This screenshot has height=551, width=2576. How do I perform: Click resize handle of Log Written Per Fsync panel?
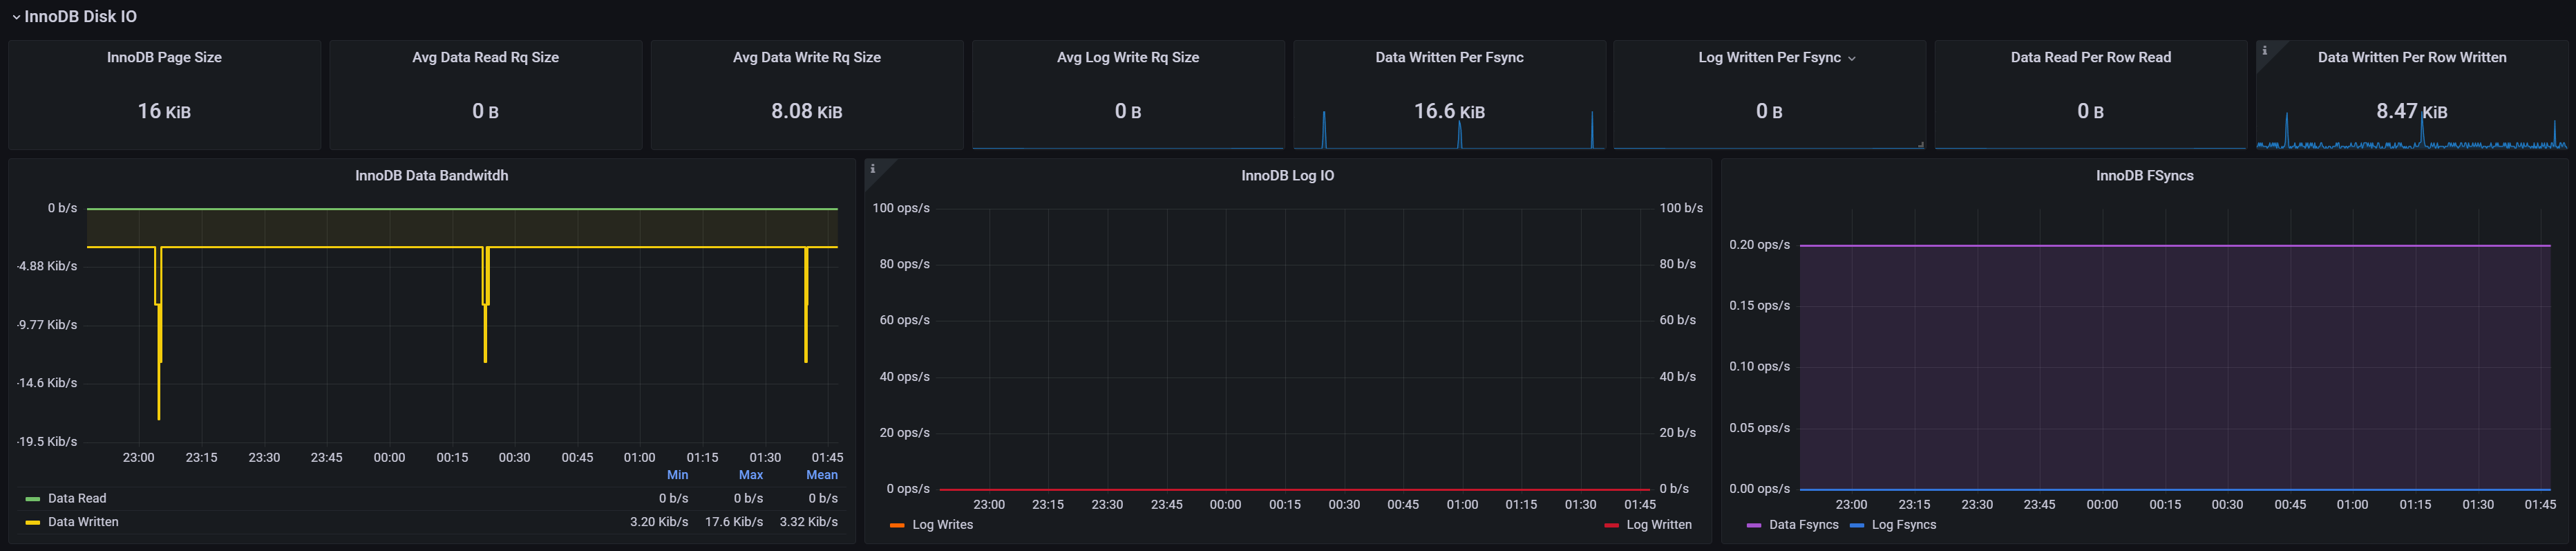(x=1920, y=145)
